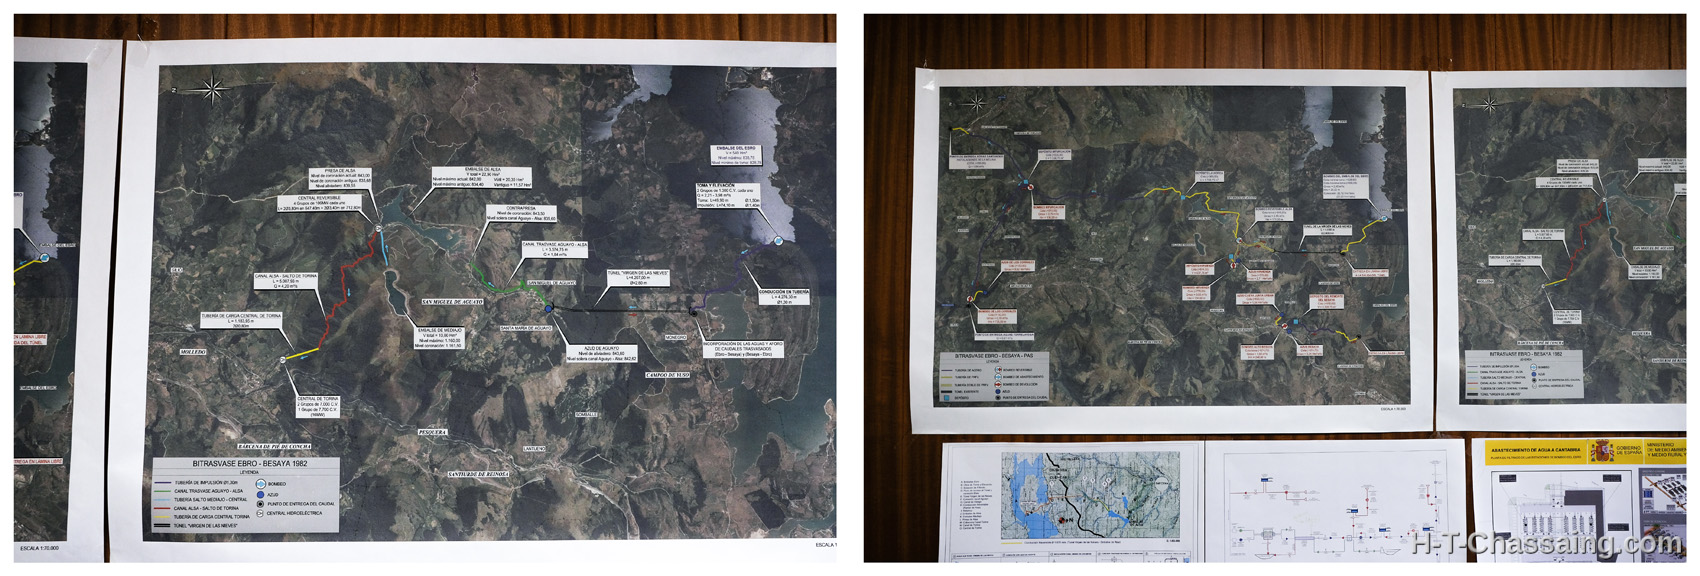Click the Embalse de Mediajo label box
The height and width of the screenshot is (576, 1700).
coord(438,337)
